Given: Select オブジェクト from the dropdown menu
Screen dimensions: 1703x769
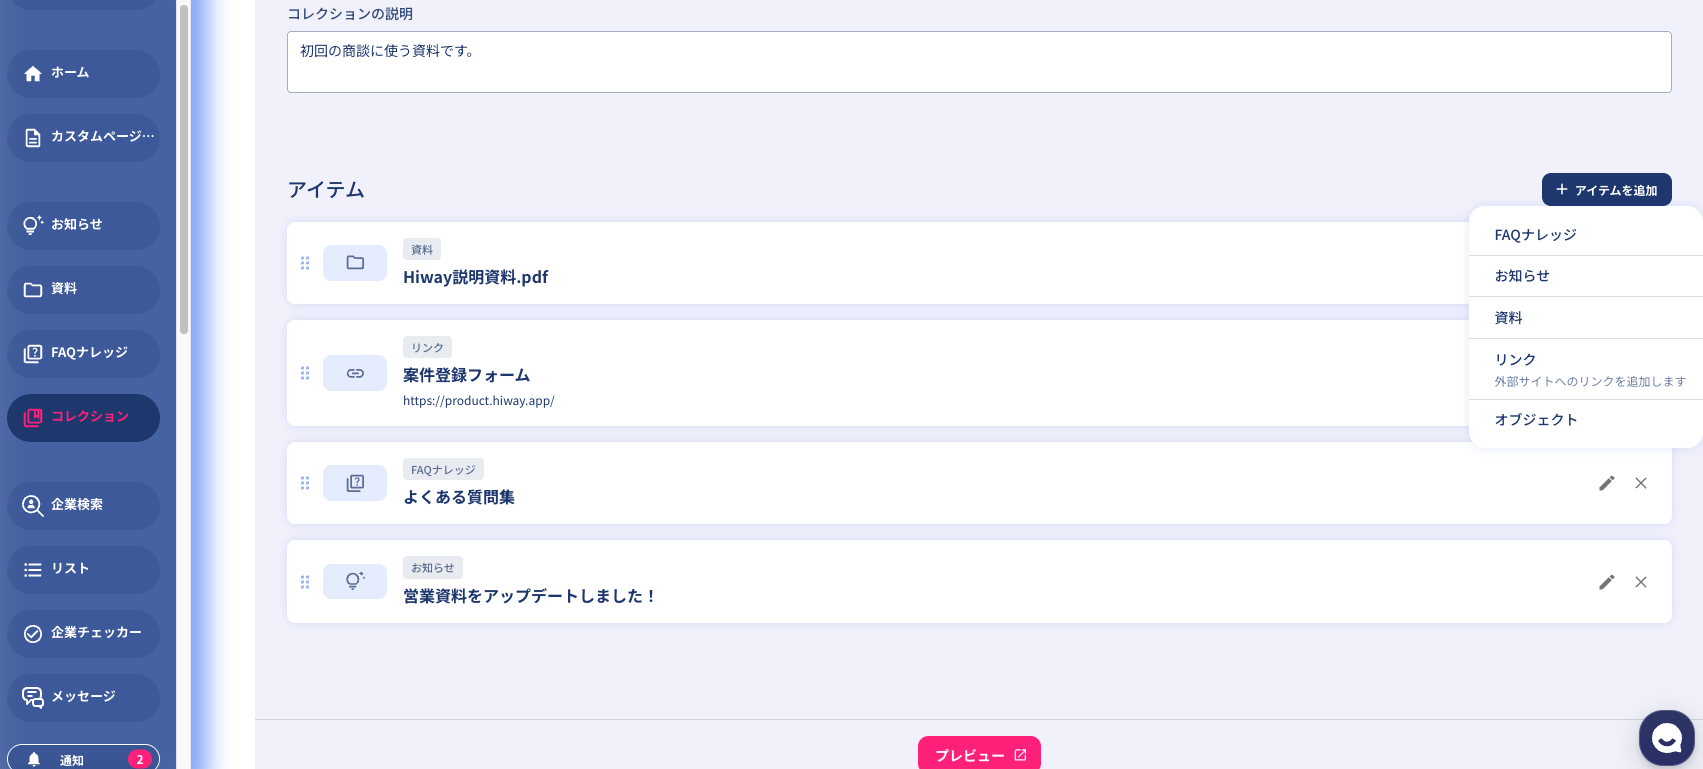Looking at the screenshot, I should (1536, 420).
